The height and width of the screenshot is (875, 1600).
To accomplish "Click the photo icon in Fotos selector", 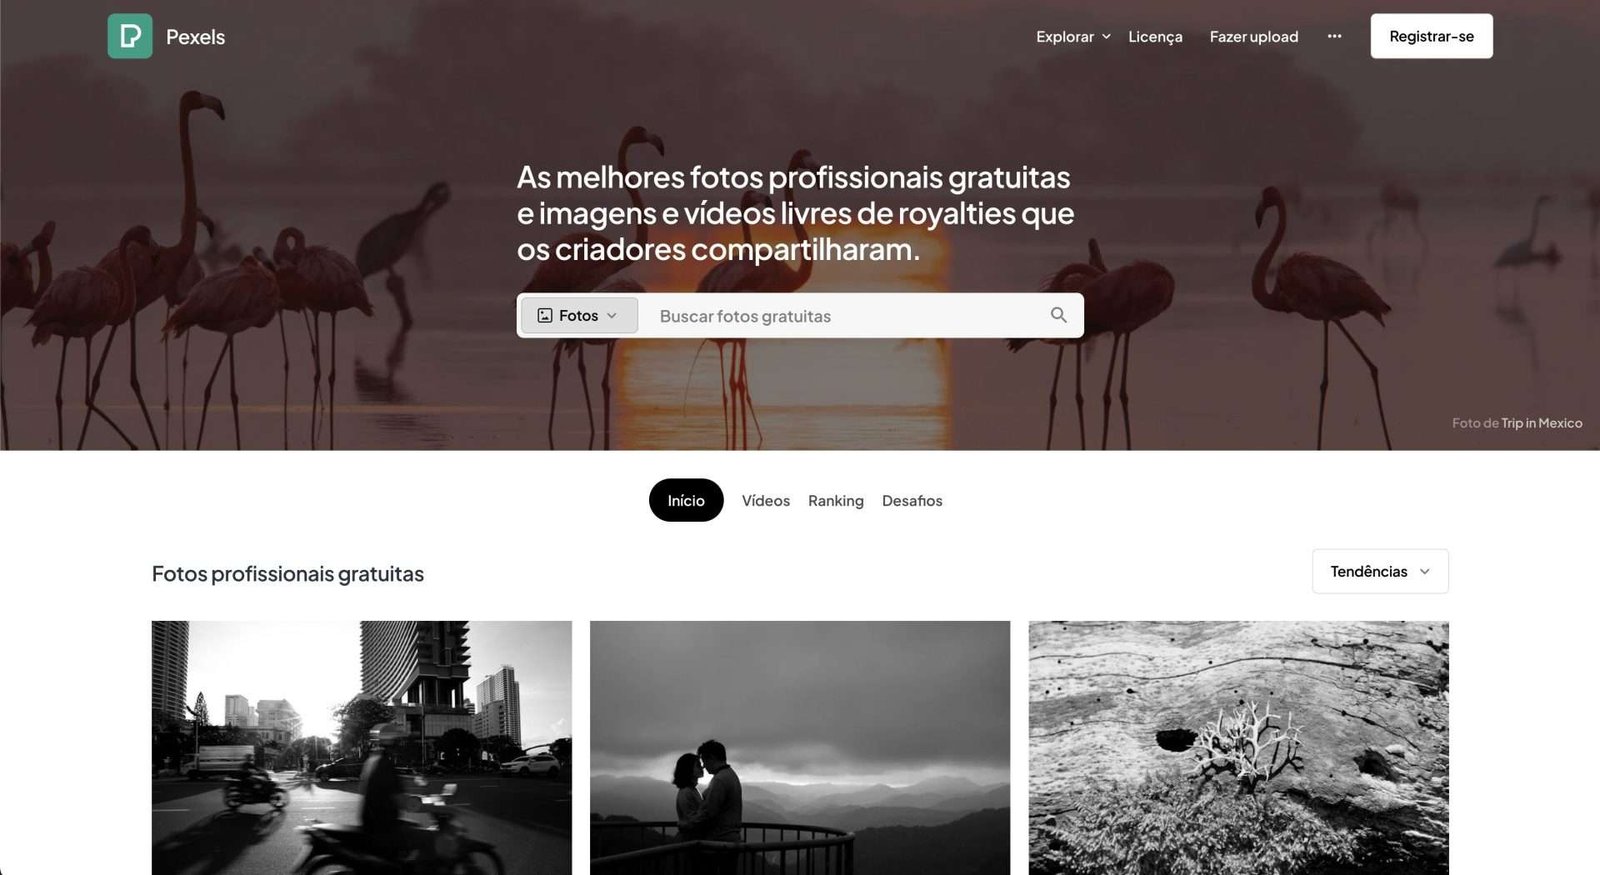I will coord(545,315).
